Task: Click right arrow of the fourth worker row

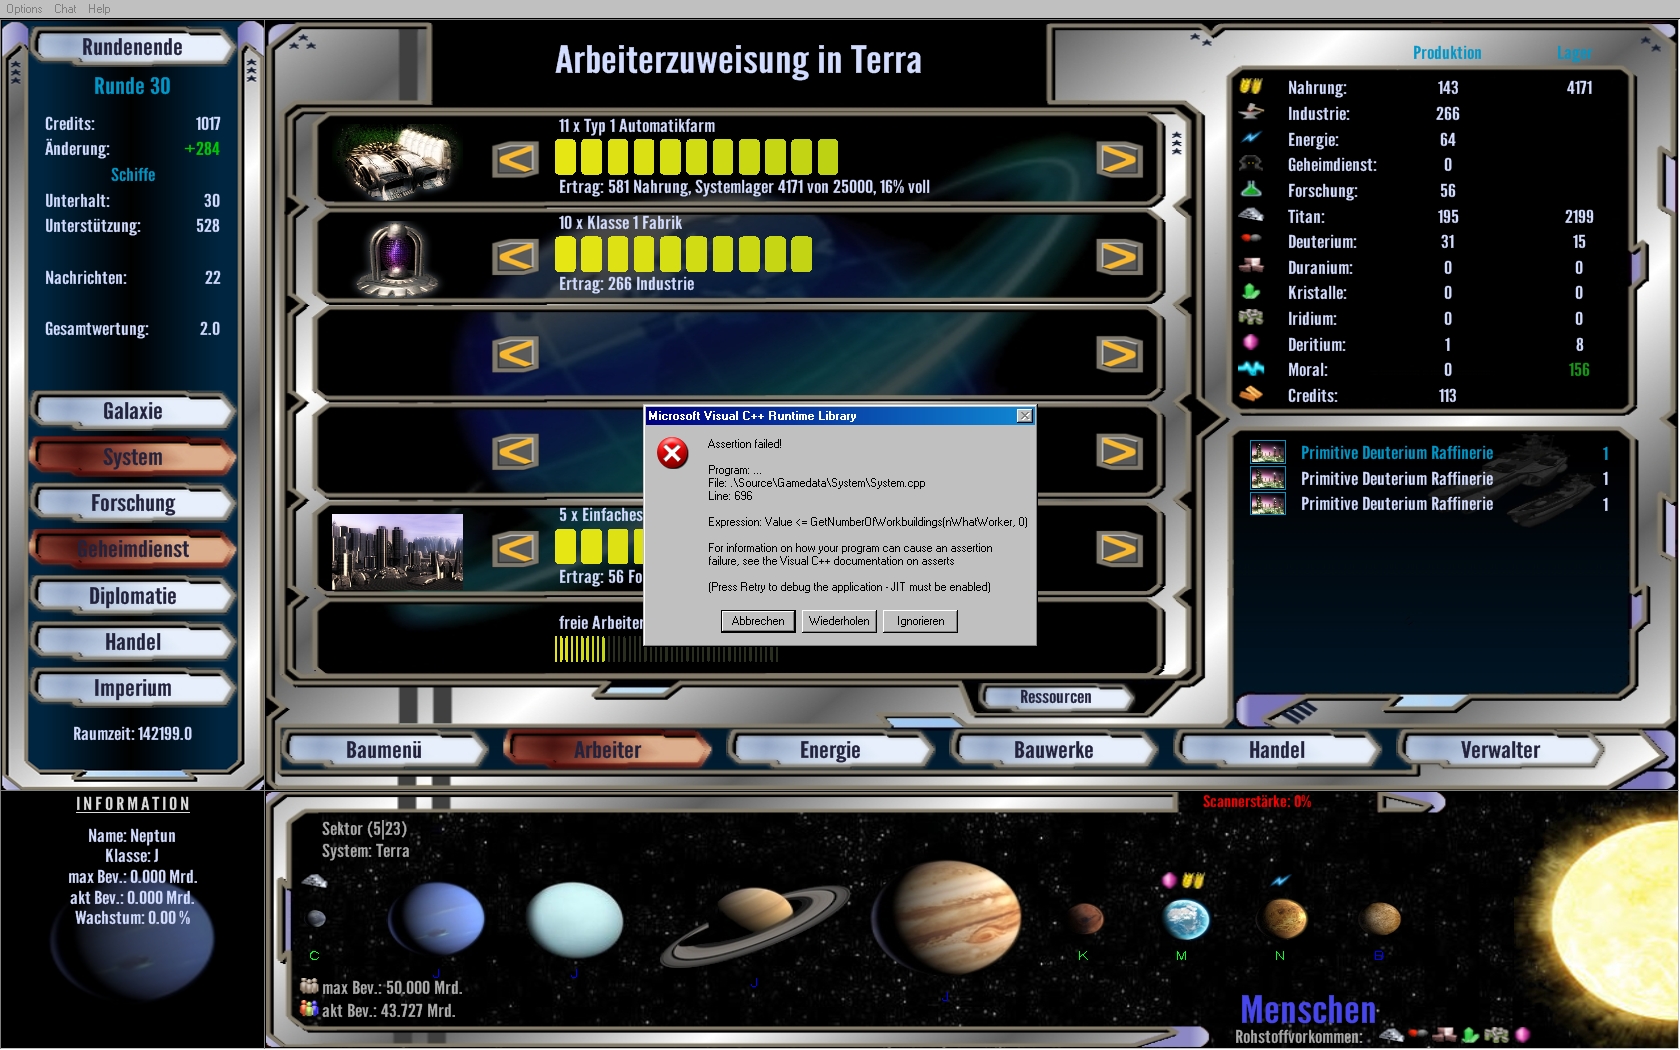Action: (1119, 451)
